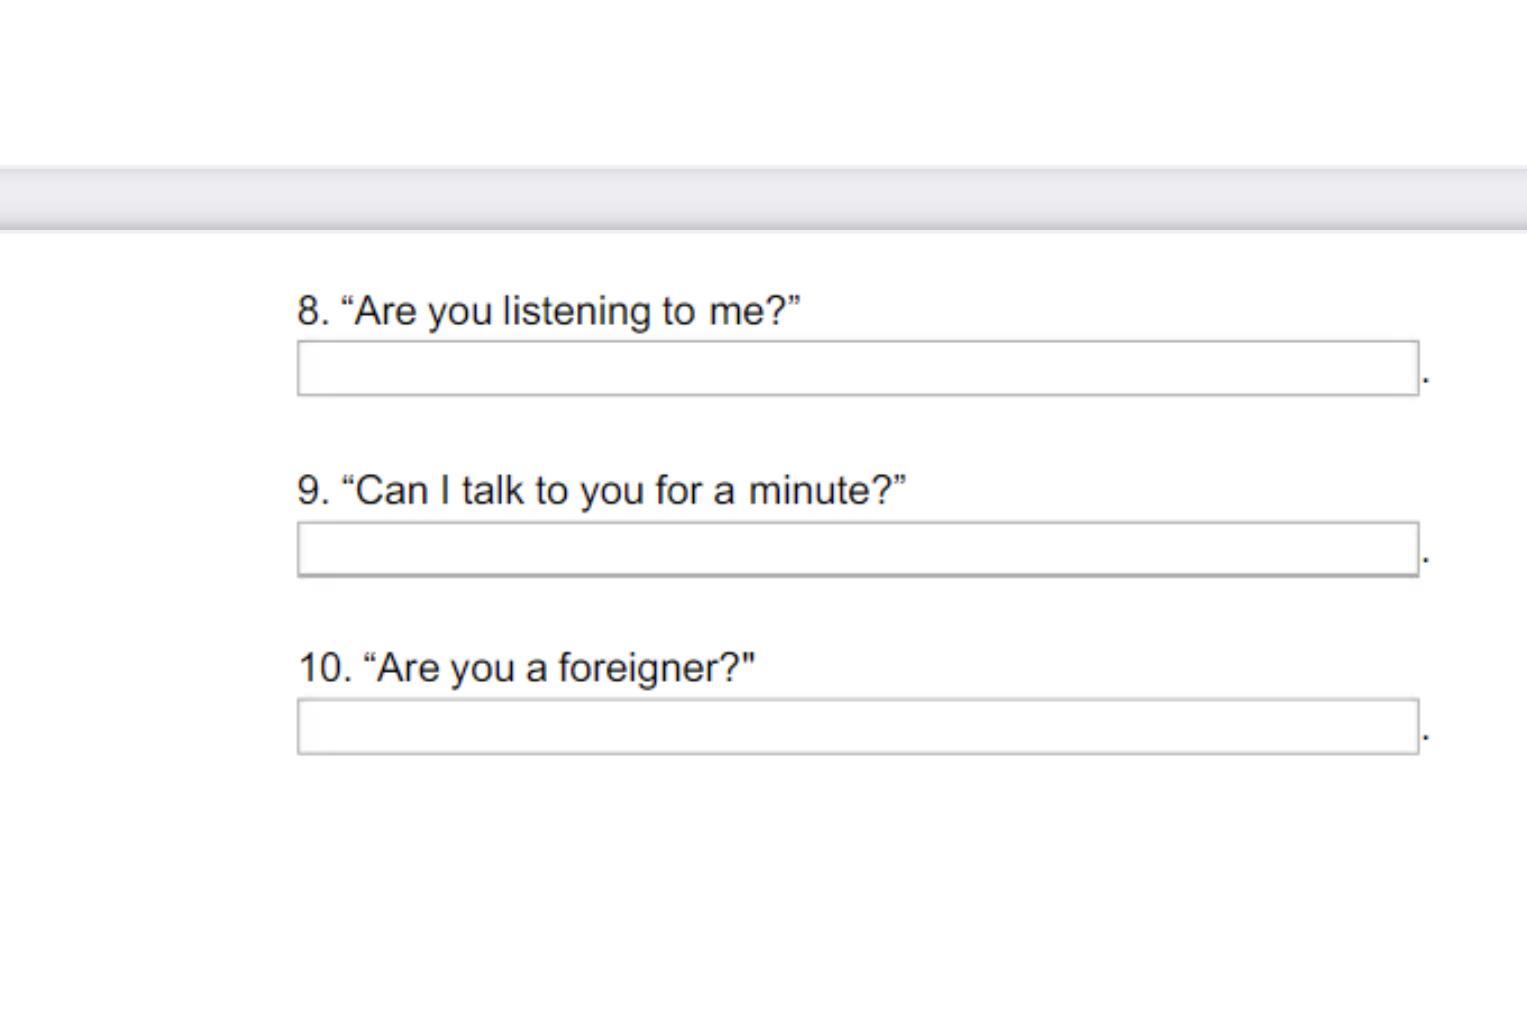
Task: Click the "Are you a foreigner?" sentence
Action: tap(559, 668)
